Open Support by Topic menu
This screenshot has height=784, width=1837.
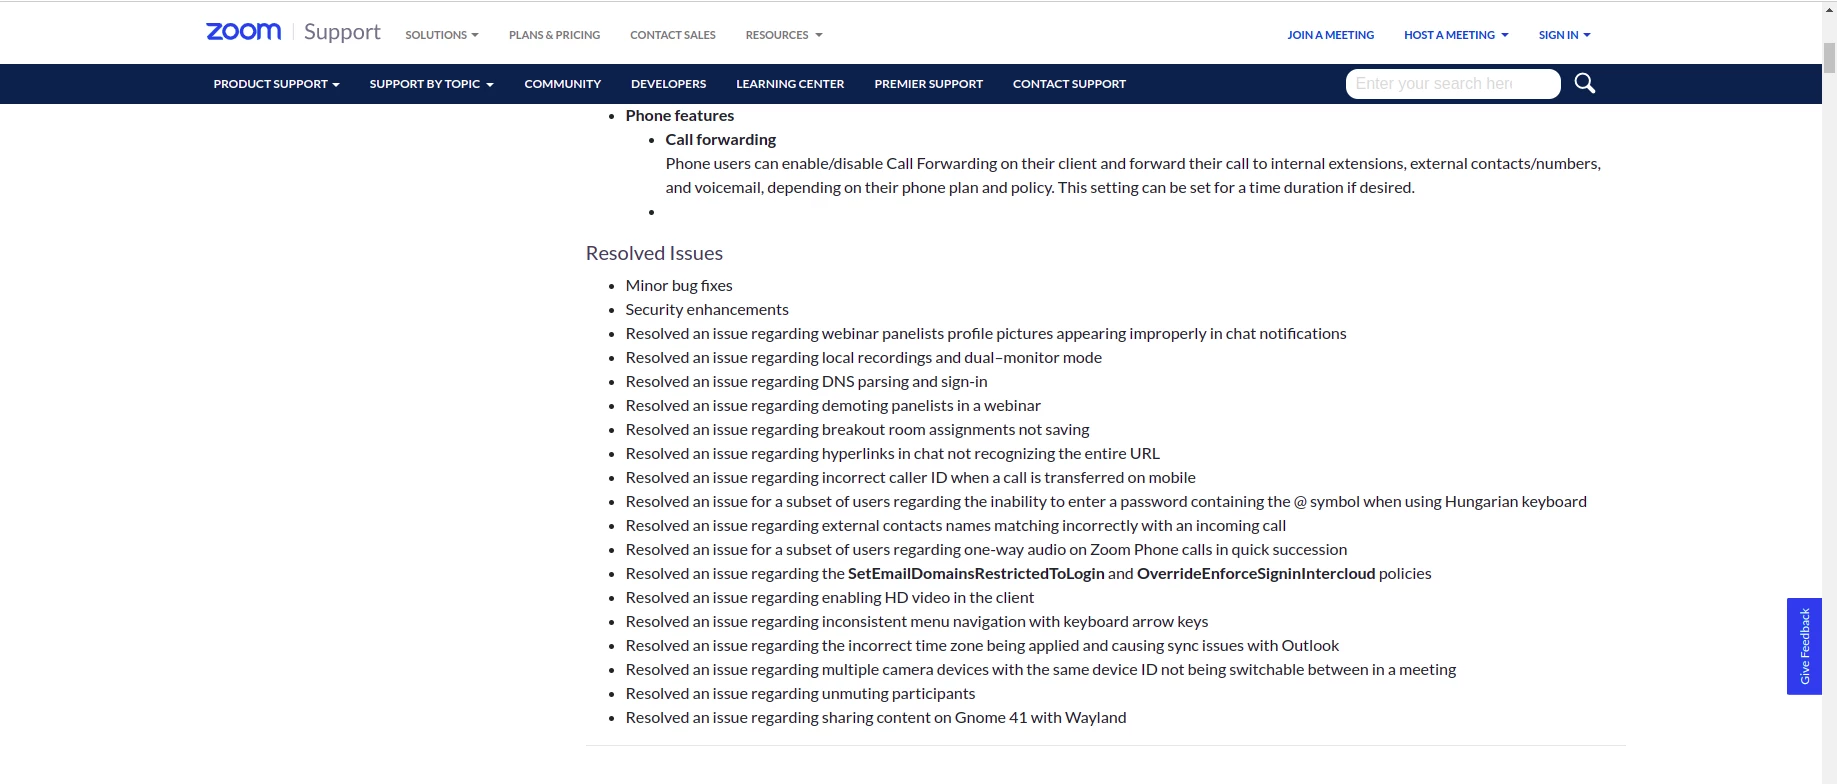click(432, 84)
